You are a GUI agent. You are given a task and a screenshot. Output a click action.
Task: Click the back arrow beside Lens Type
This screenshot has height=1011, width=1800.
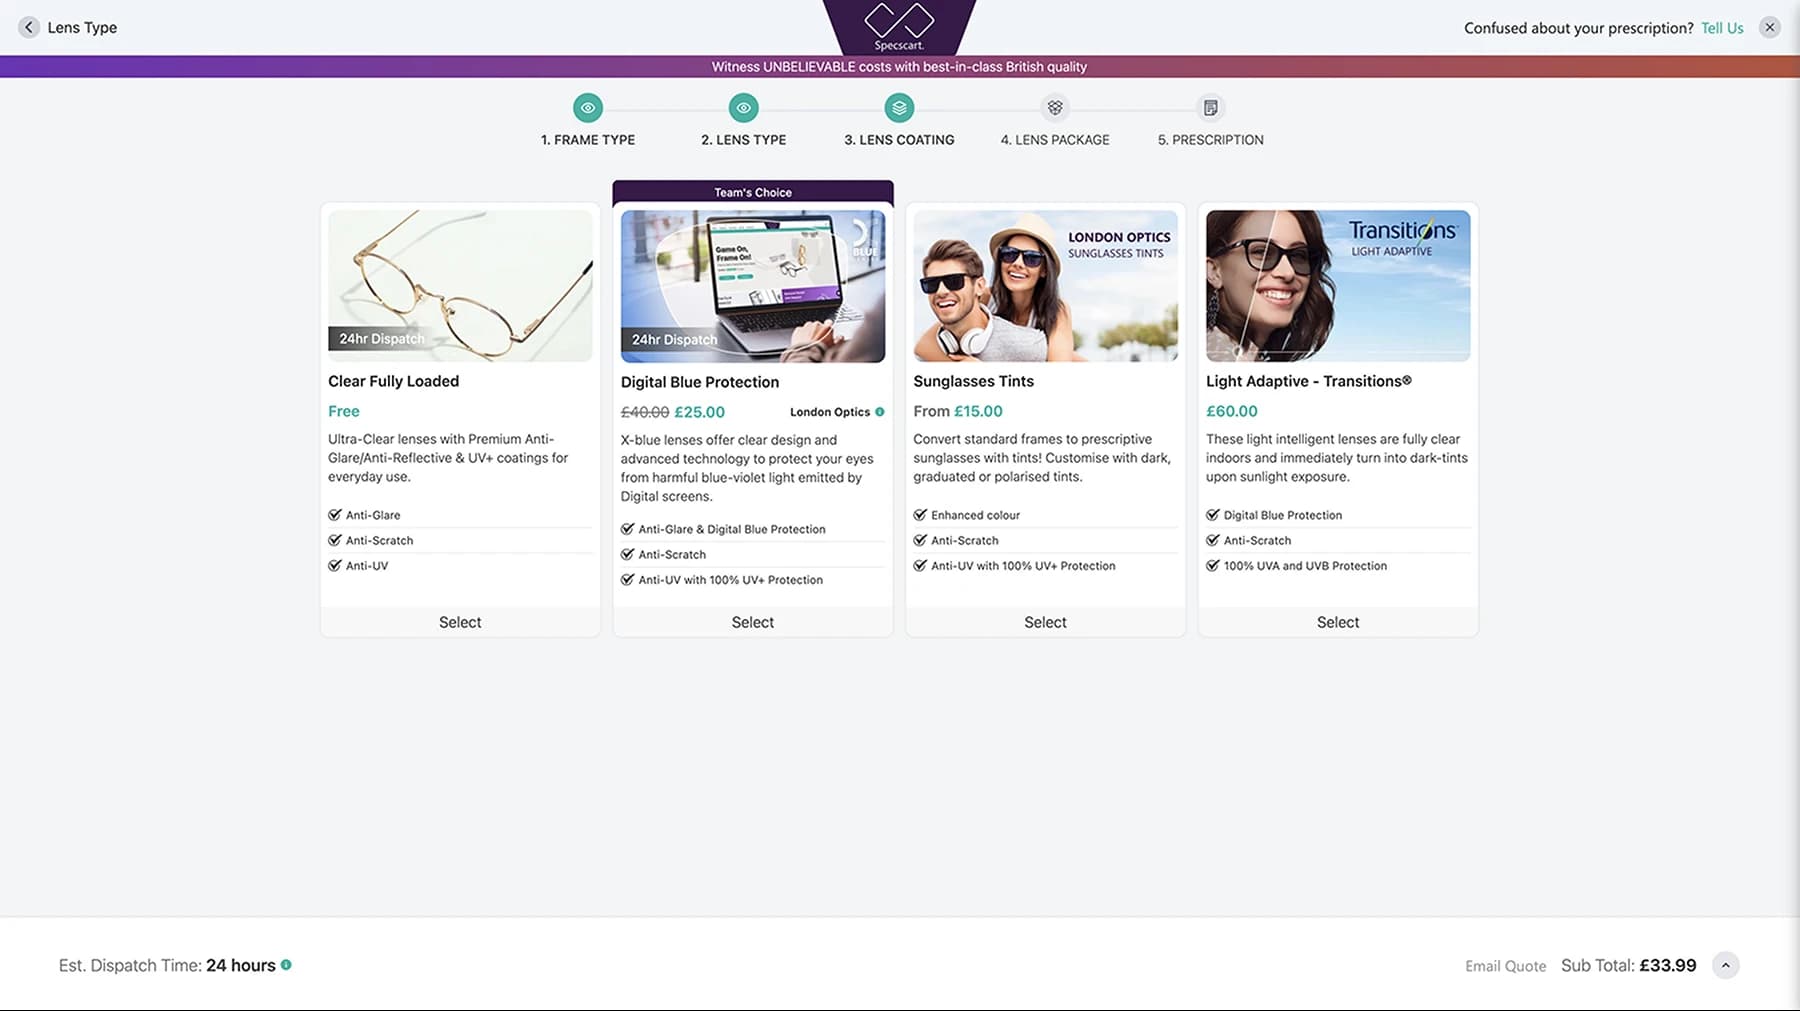click(x=29, y=27)
